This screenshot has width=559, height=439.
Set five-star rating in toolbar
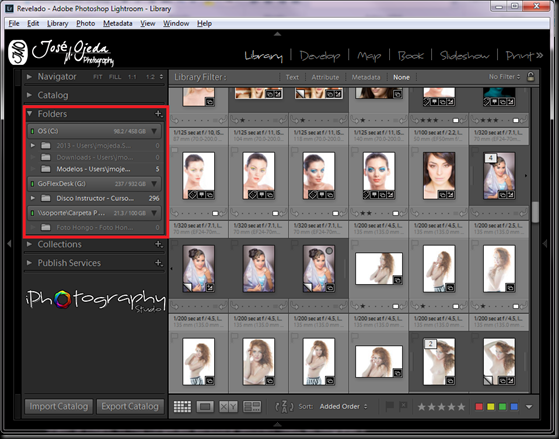[x=461, y=407]
